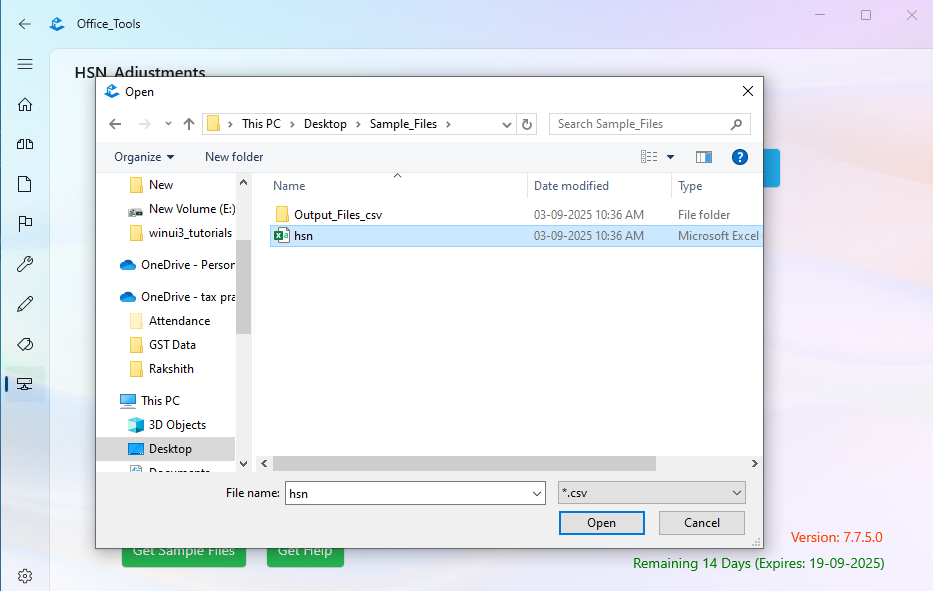Image resolution: width=933 pixels, height=591 pixels.
Task: Open the settings gear at bottom left
Action: click(25, 575)
